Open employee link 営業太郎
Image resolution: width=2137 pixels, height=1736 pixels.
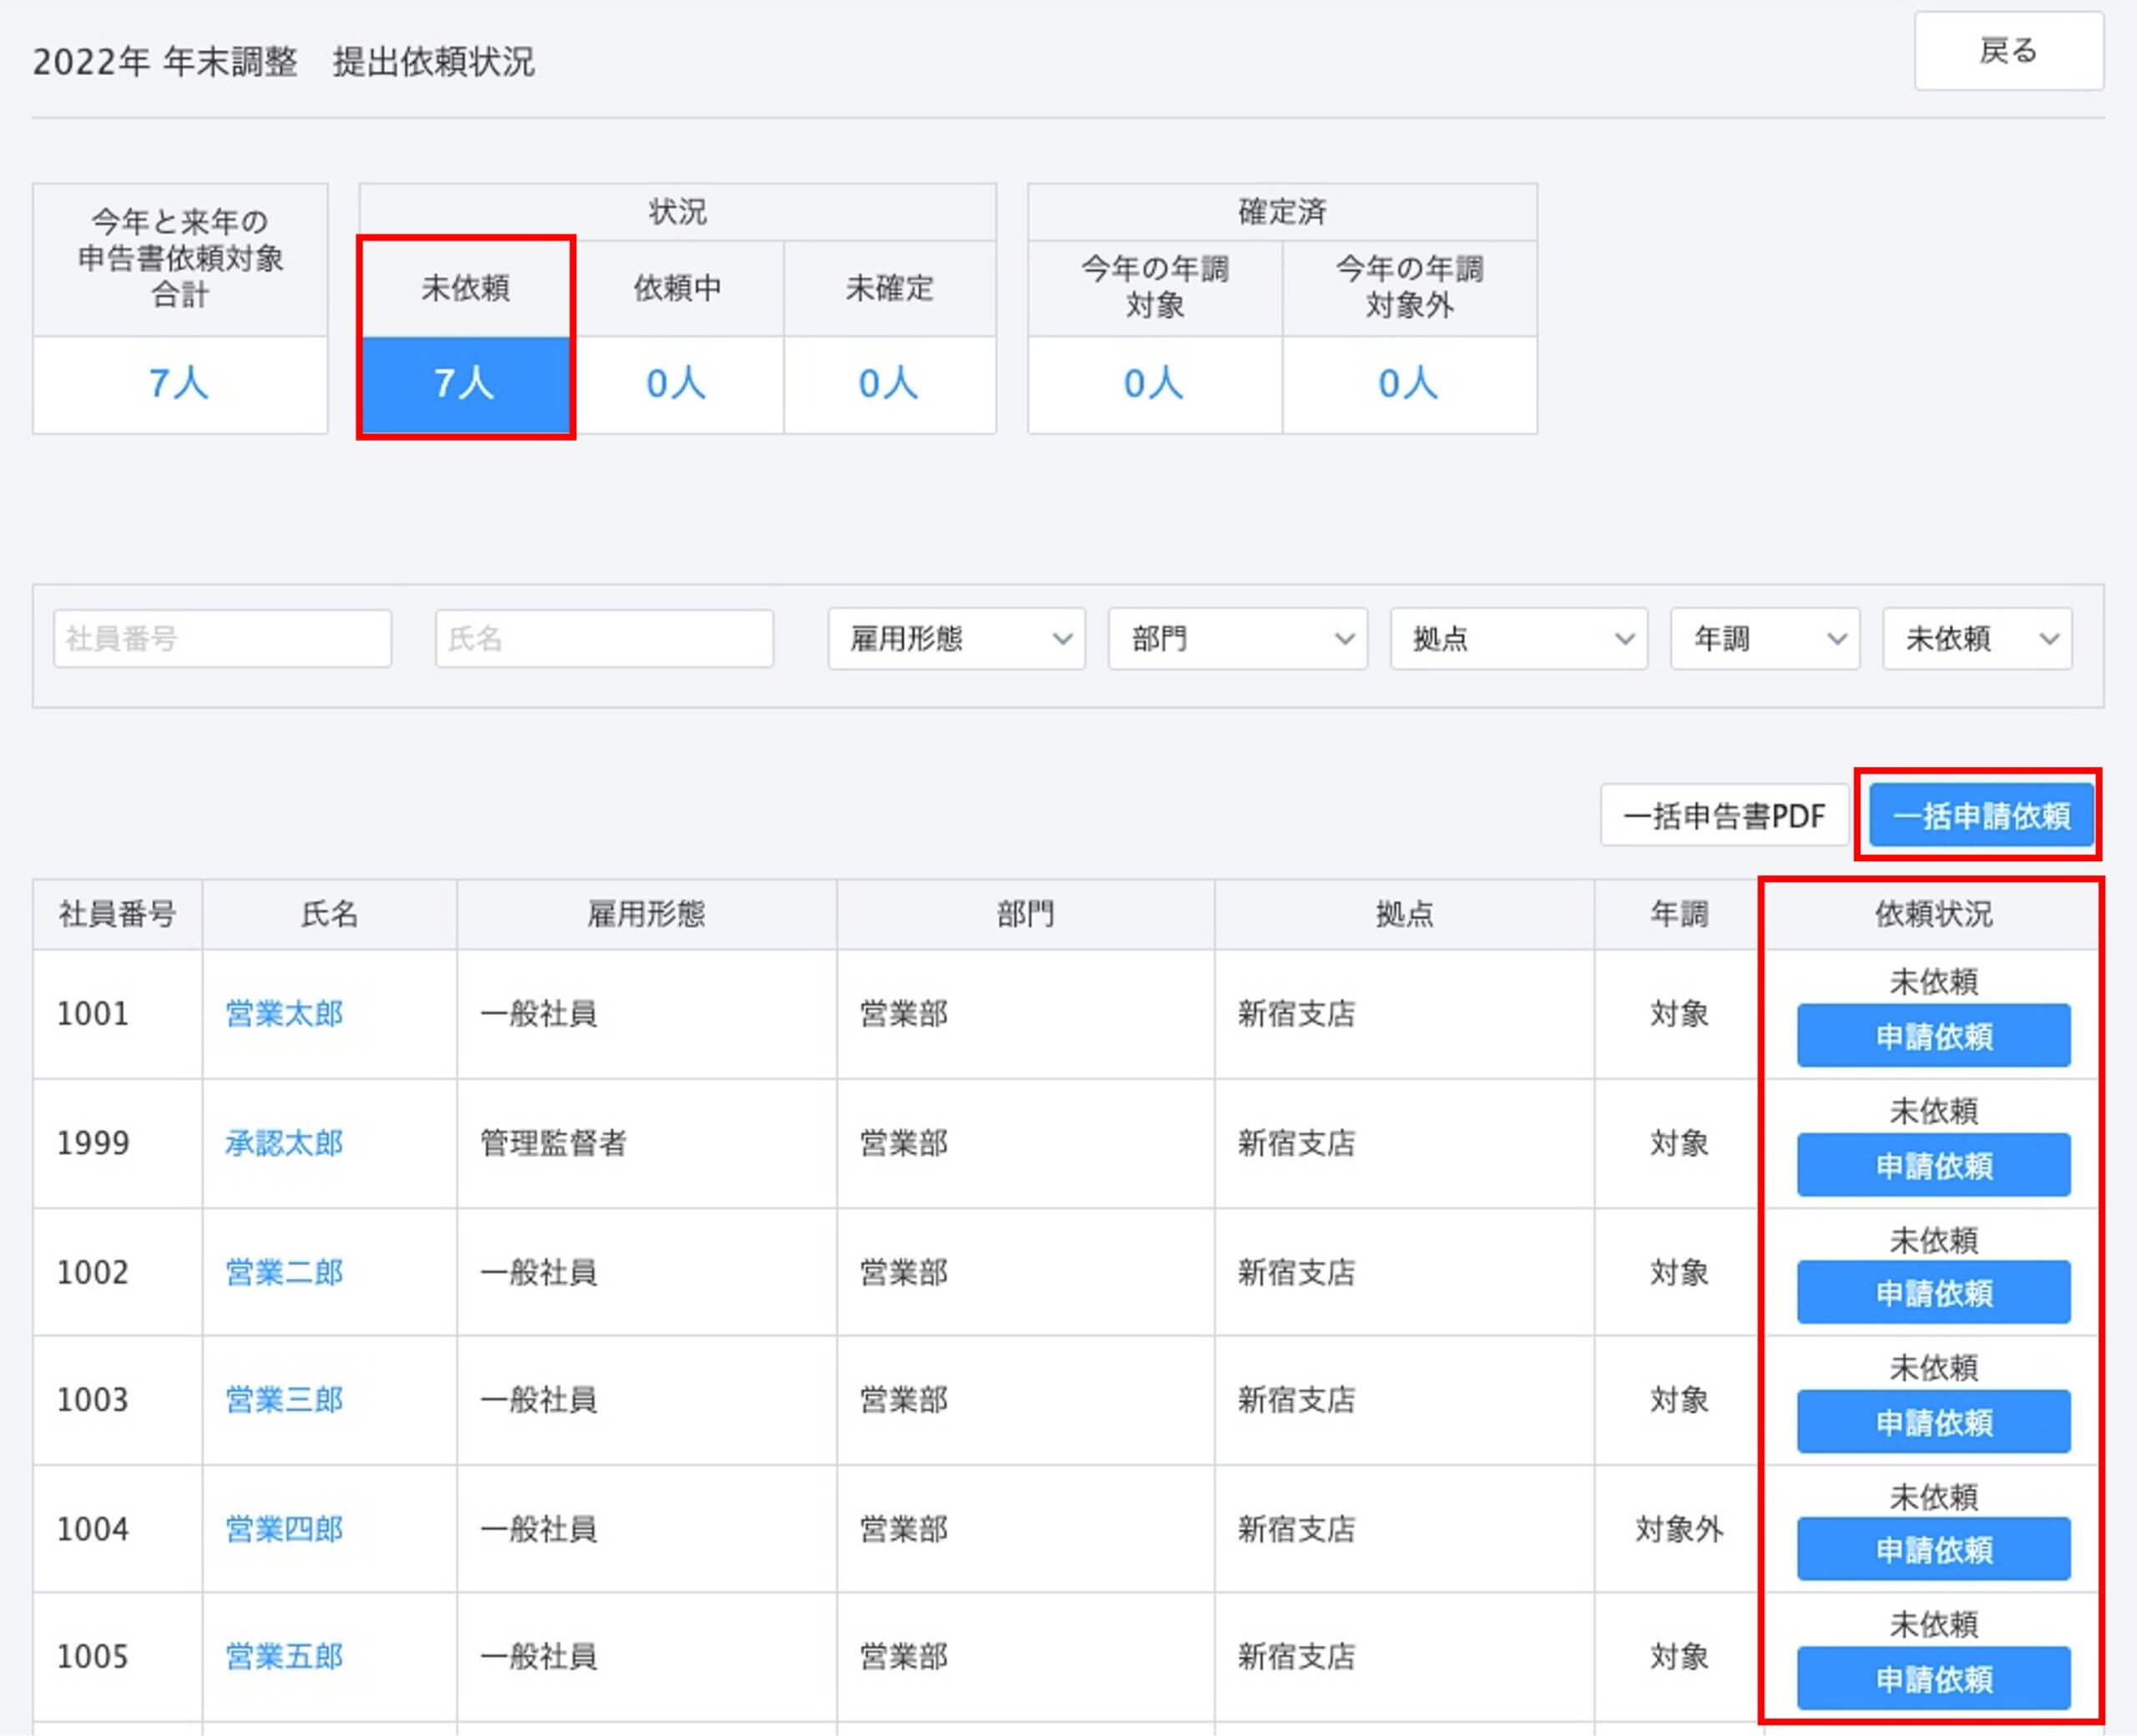click(x=284, y=1013)
